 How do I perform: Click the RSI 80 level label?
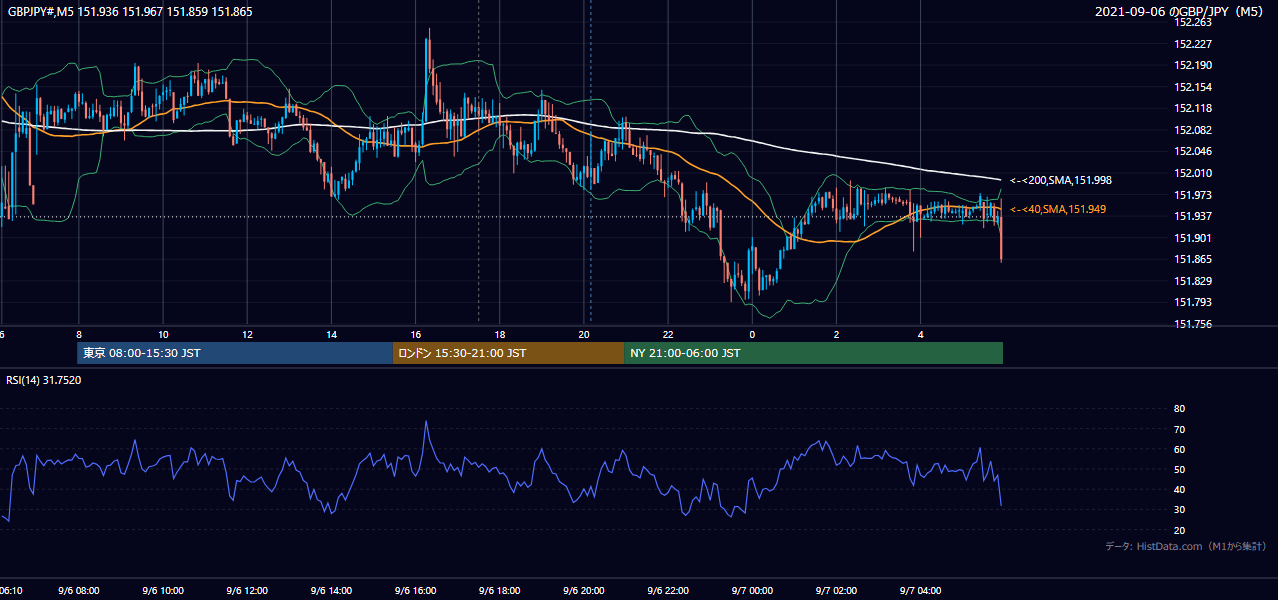click(x=1179, y=409)
